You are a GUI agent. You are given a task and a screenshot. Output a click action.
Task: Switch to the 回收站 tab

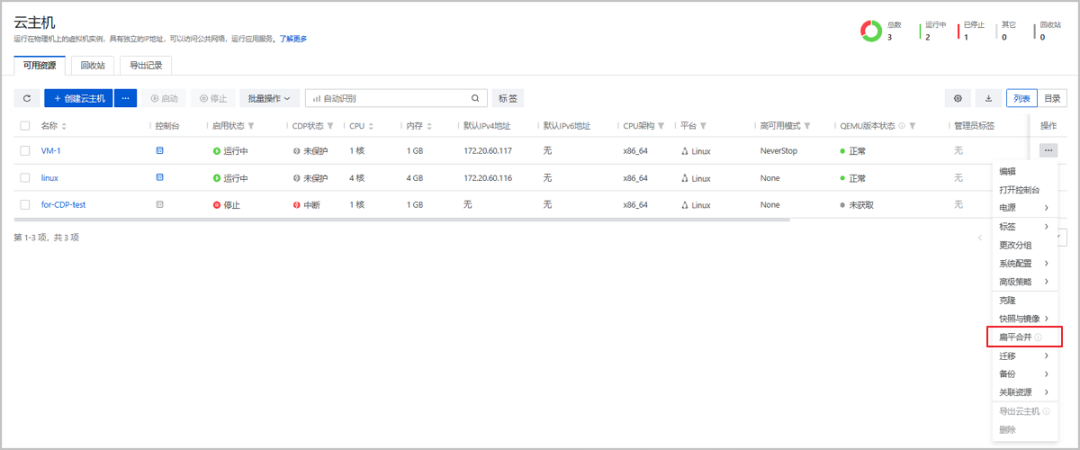[x=92, y=65]
